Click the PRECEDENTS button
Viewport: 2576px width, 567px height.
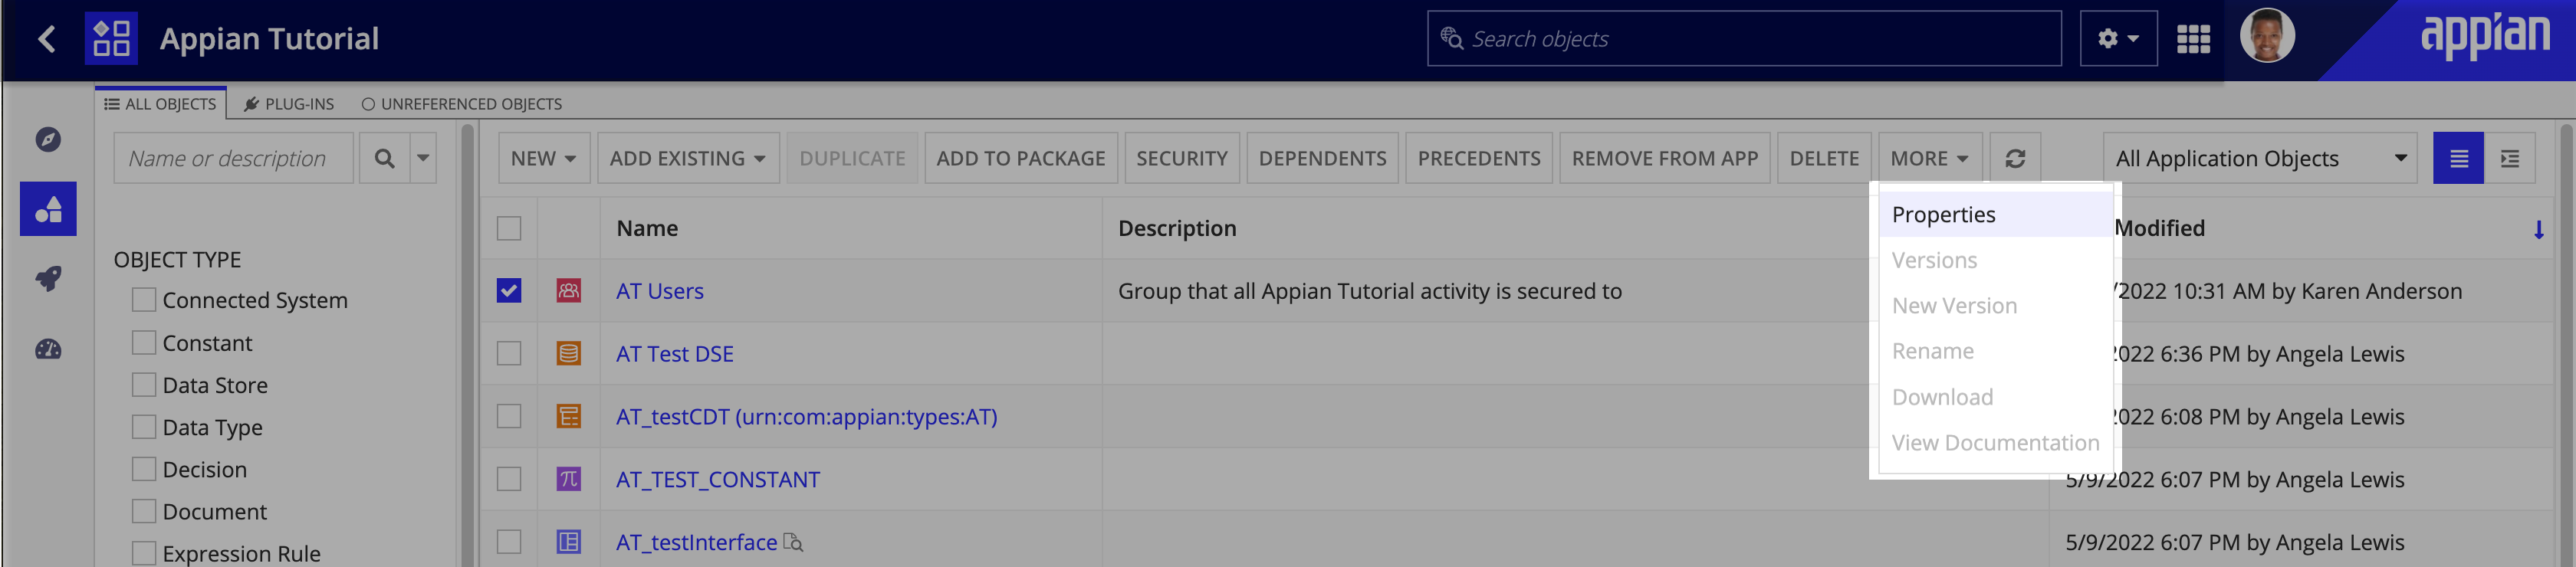click(1479, 158)
